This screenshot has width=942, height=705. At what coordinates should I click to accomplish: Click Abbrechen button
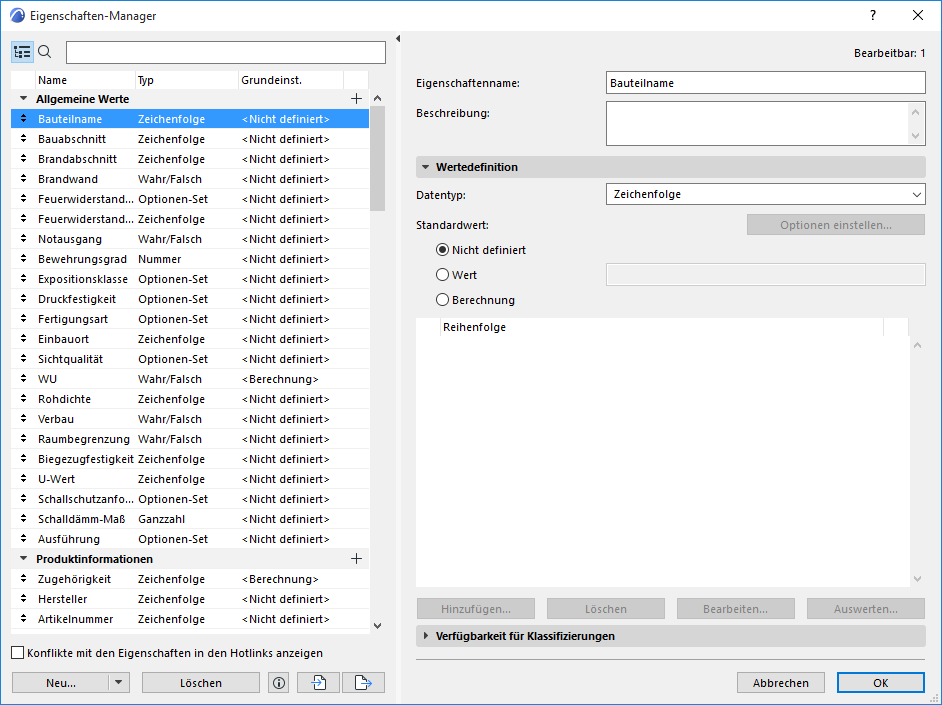[x=780, y=683]
